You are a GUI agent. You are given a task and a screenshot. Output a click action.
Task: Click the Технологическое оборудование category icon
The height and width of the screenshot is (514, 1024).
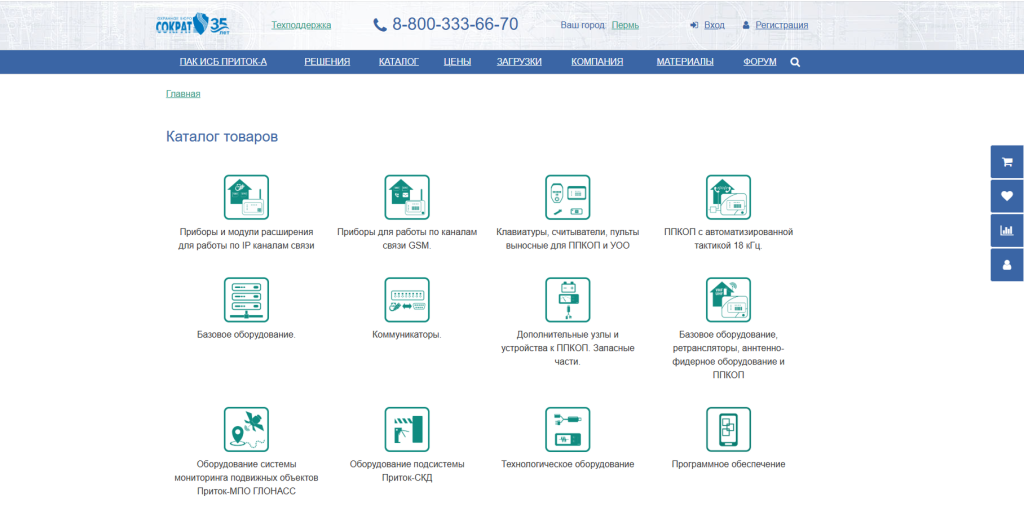[x=568, y=429]
